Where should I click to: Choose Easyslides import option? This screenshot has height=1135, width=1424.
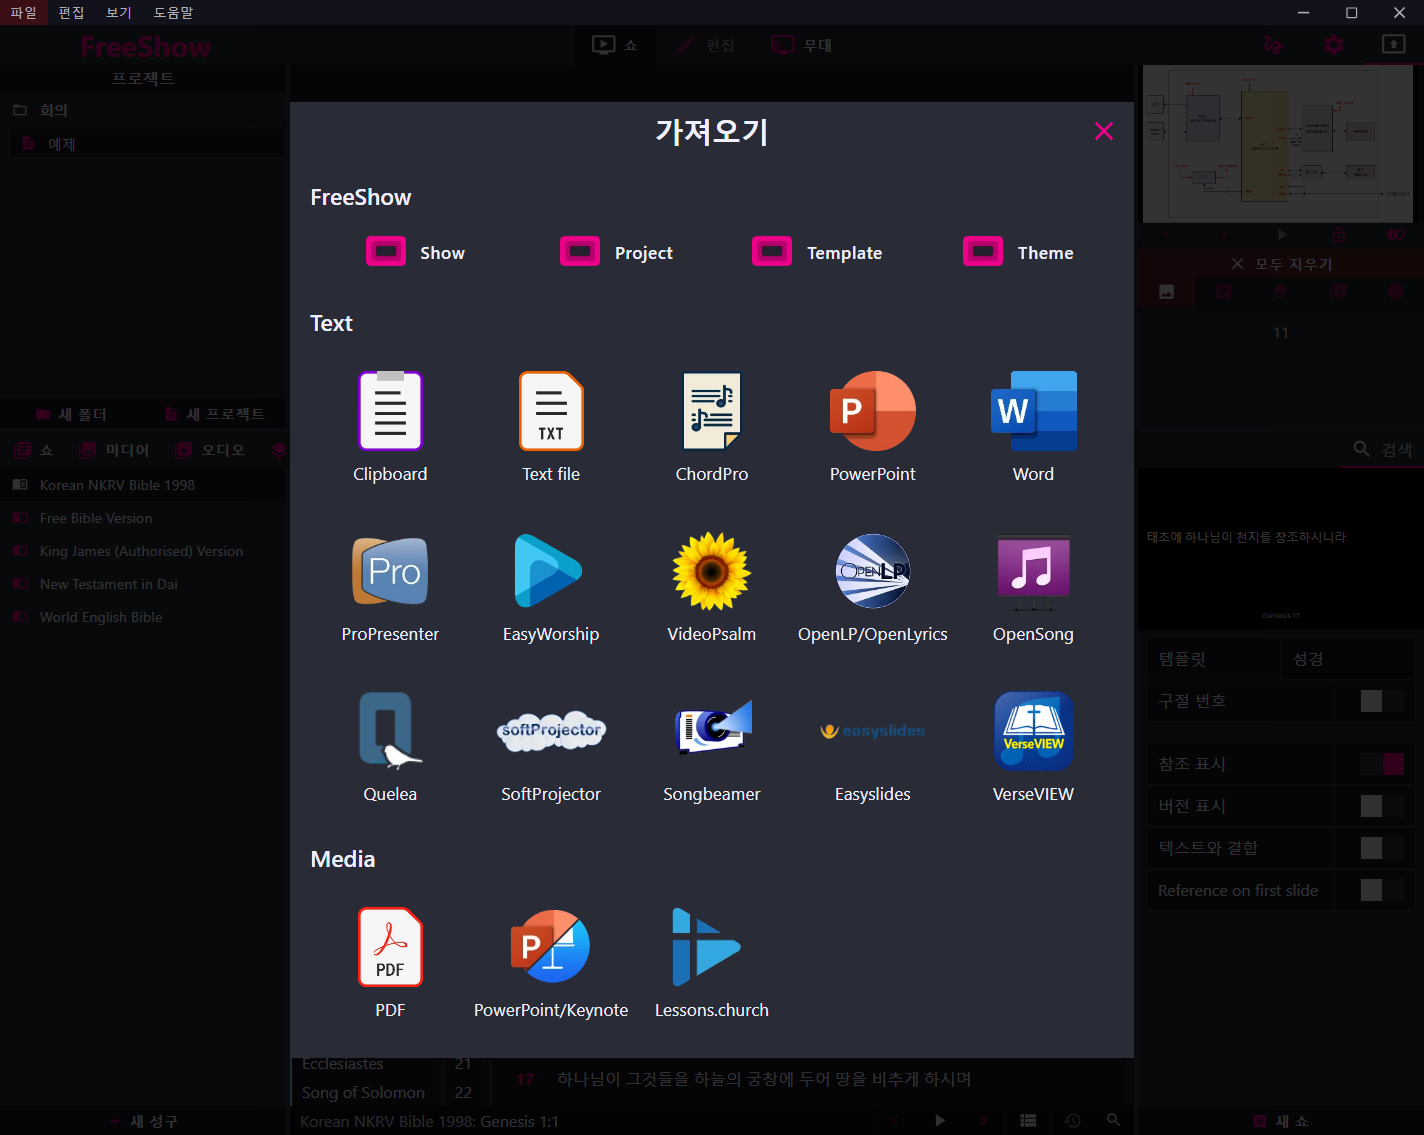click(x=872, y=747)
